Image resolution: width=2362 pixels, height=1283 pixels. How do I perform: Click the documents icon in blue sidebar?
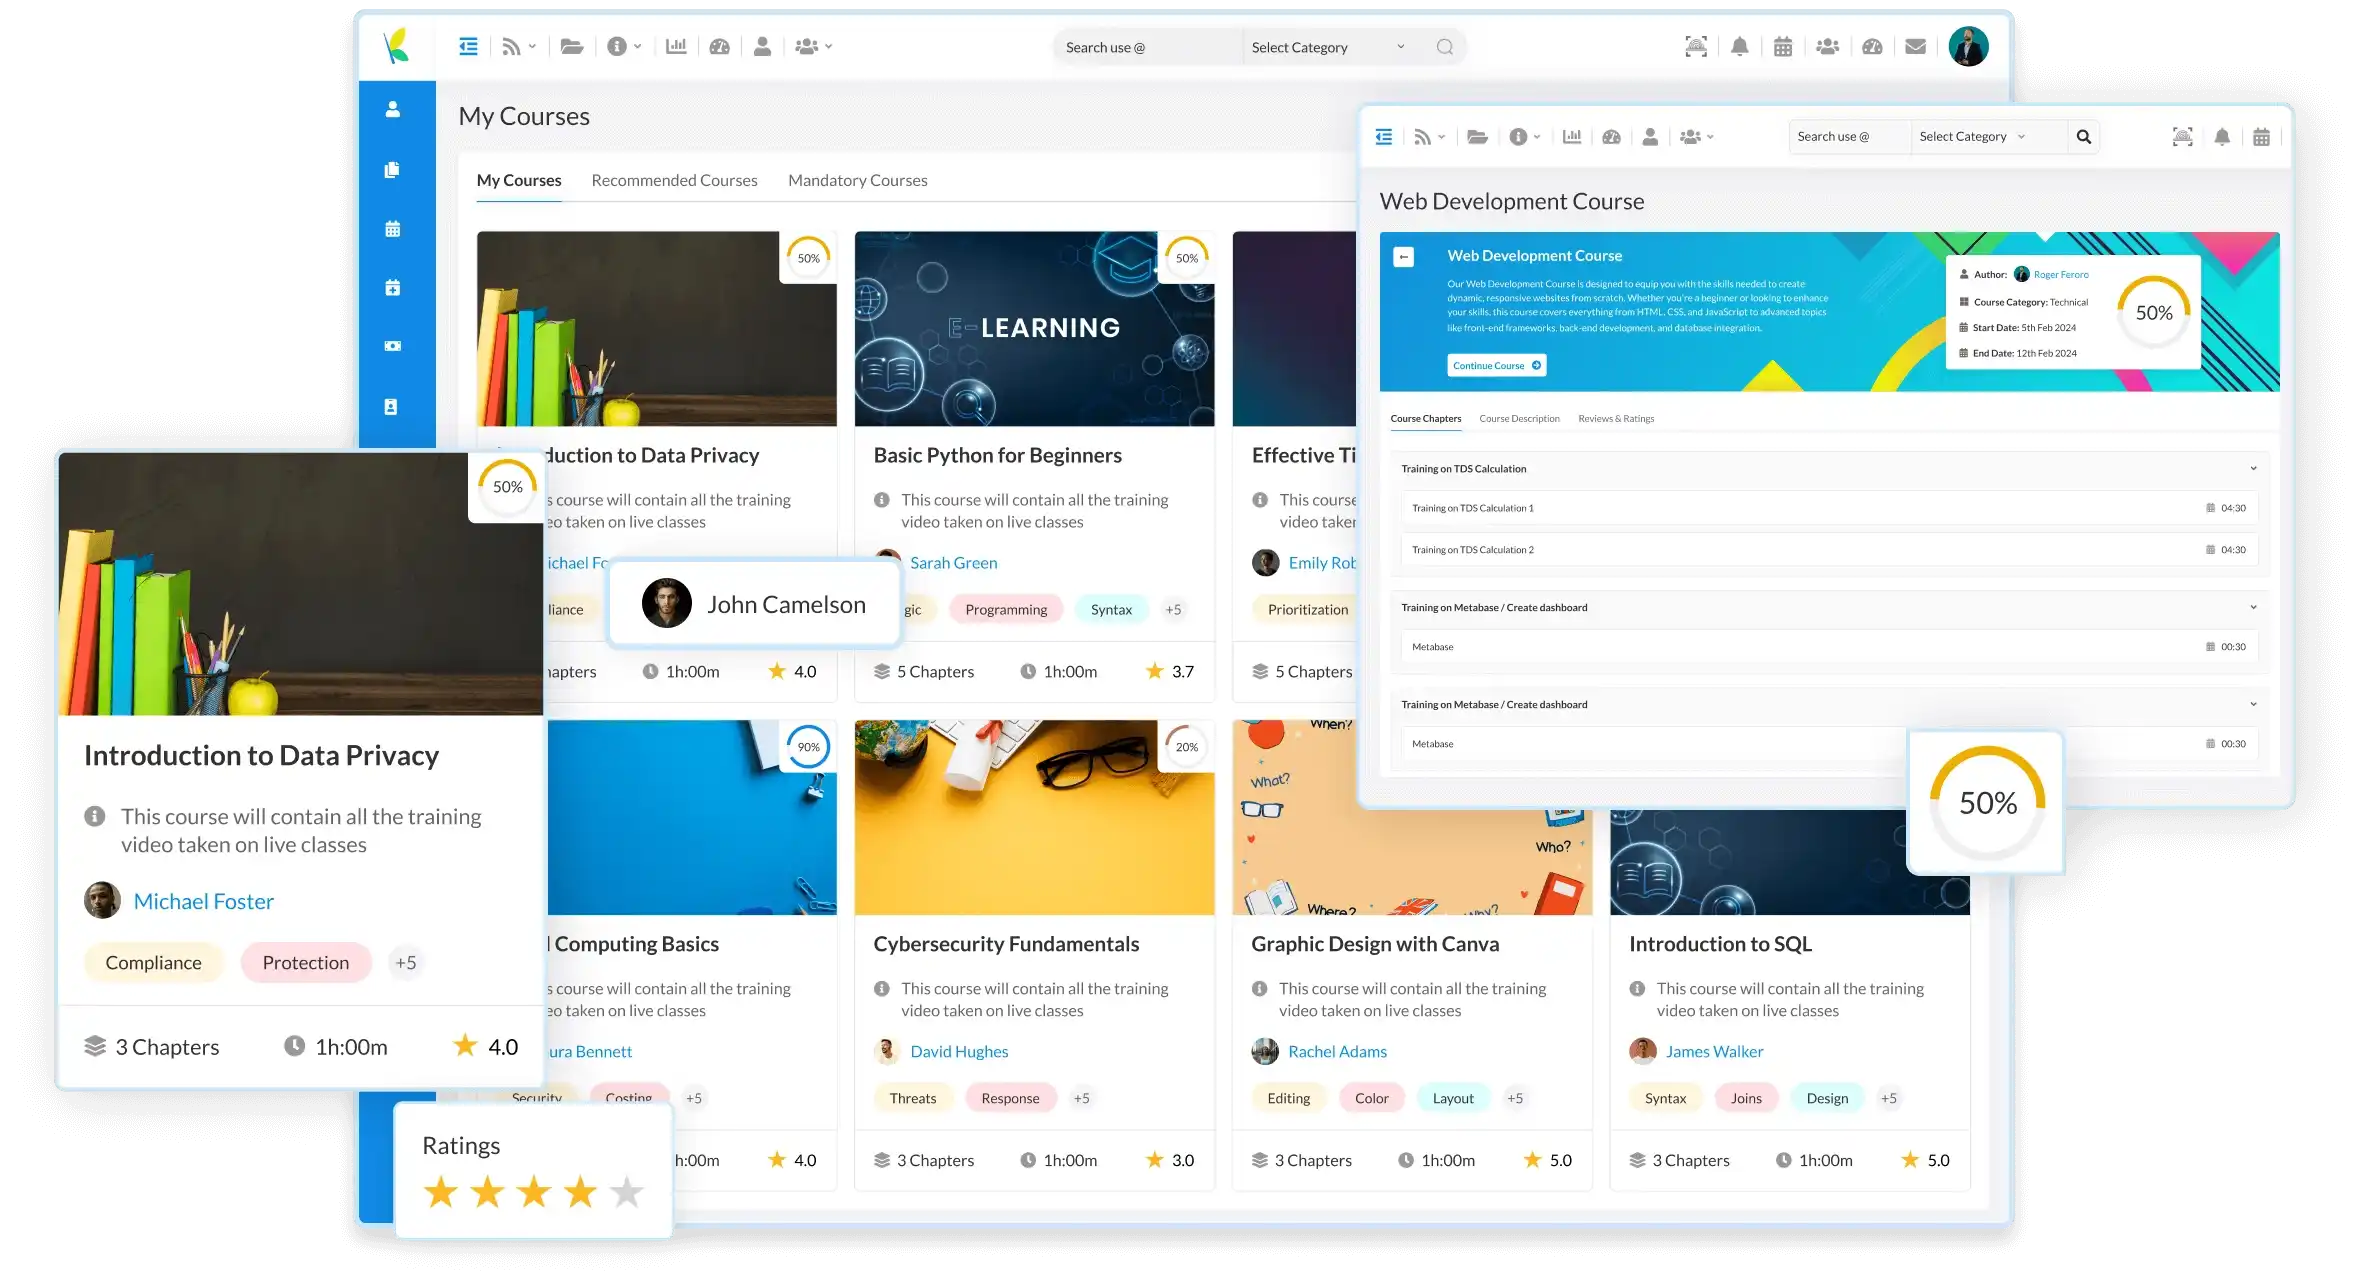click(393, 170)
